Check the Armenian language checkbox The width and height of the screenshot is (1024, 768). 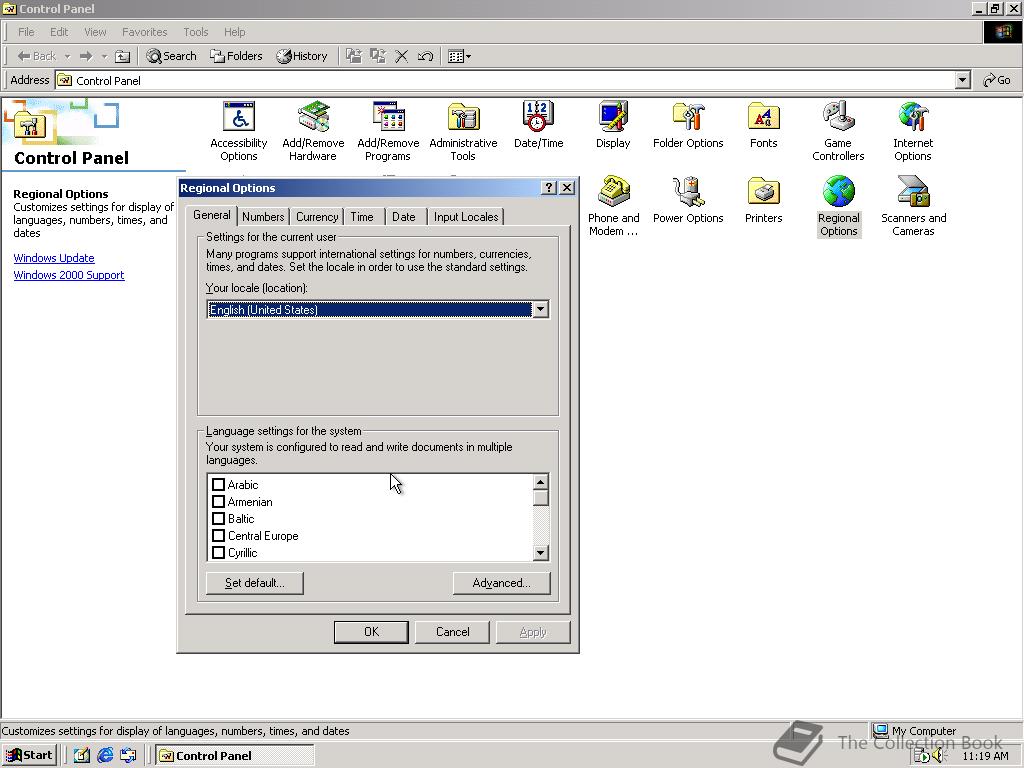pos(219,502)
